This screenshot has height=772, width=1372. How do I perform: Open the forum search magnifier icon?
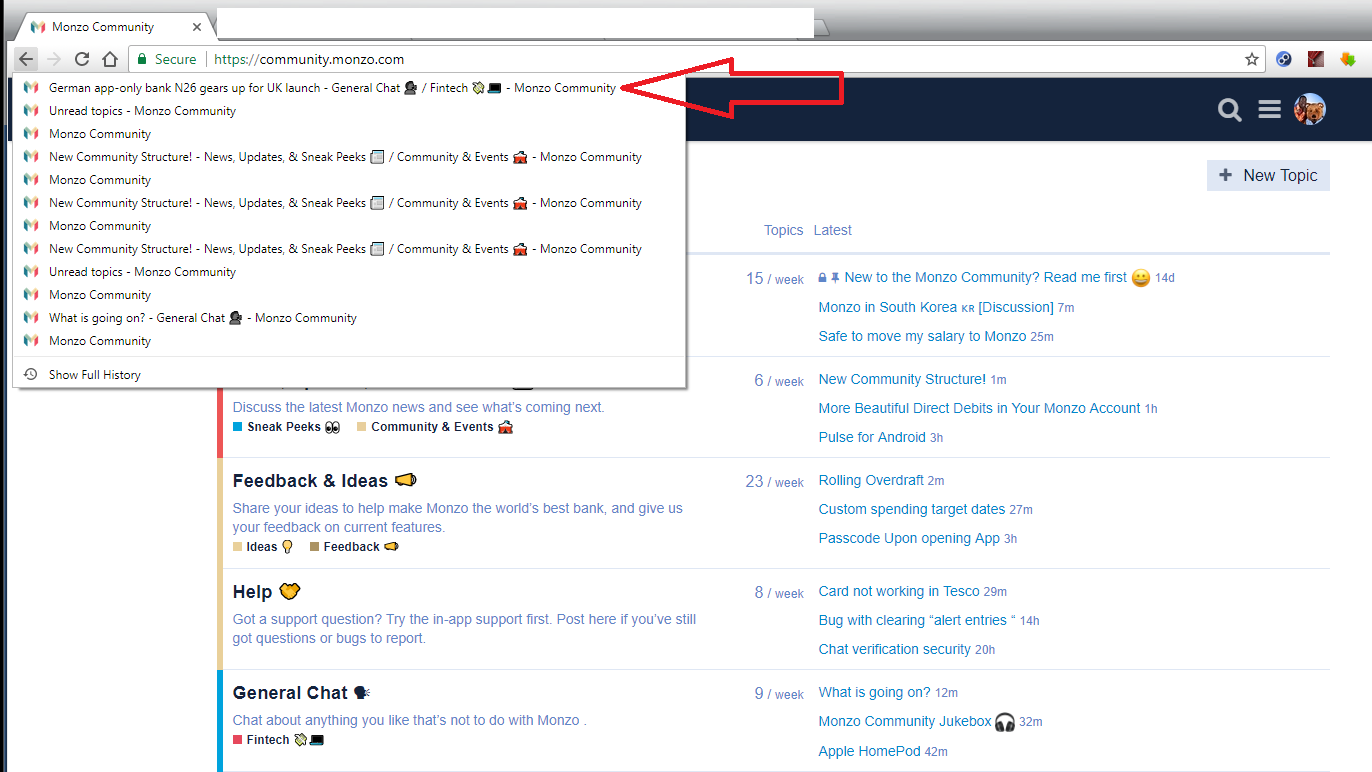(x=1230, y=110)
